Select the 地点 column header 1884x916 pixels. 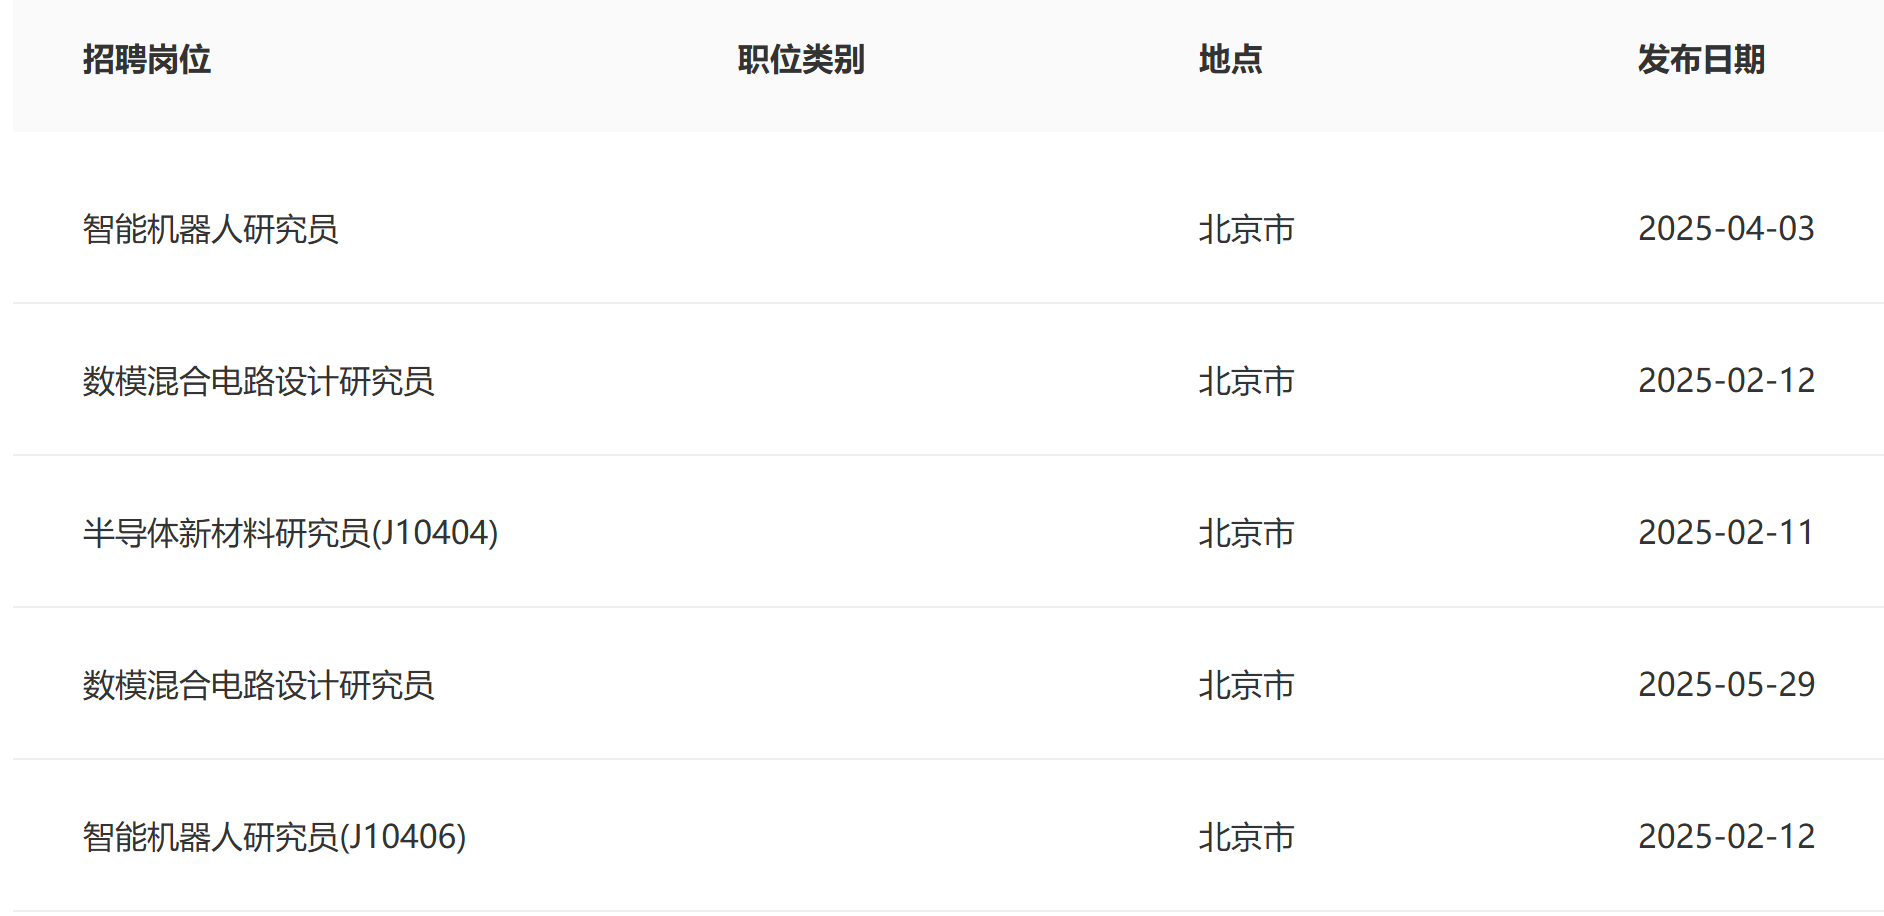point(1230,60)
